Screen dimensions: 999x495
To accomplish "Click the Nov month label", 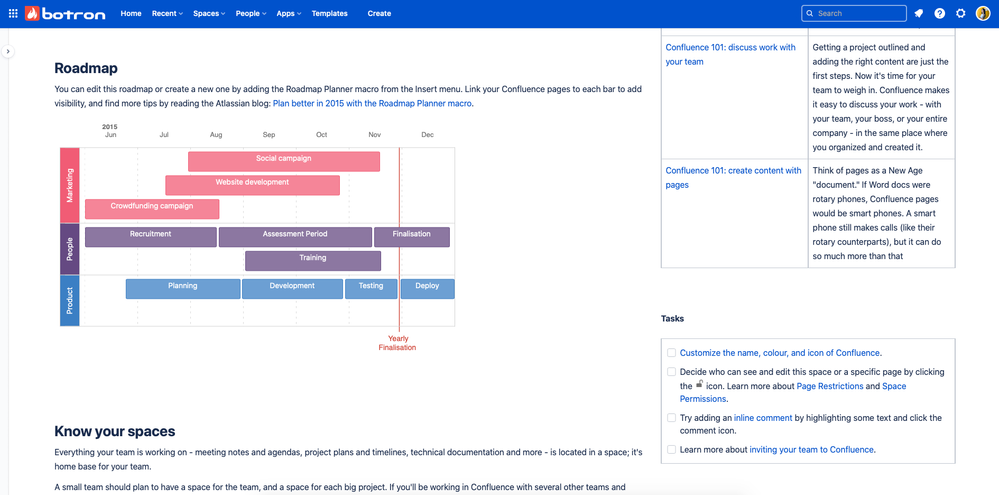I will tap(375, 135).
